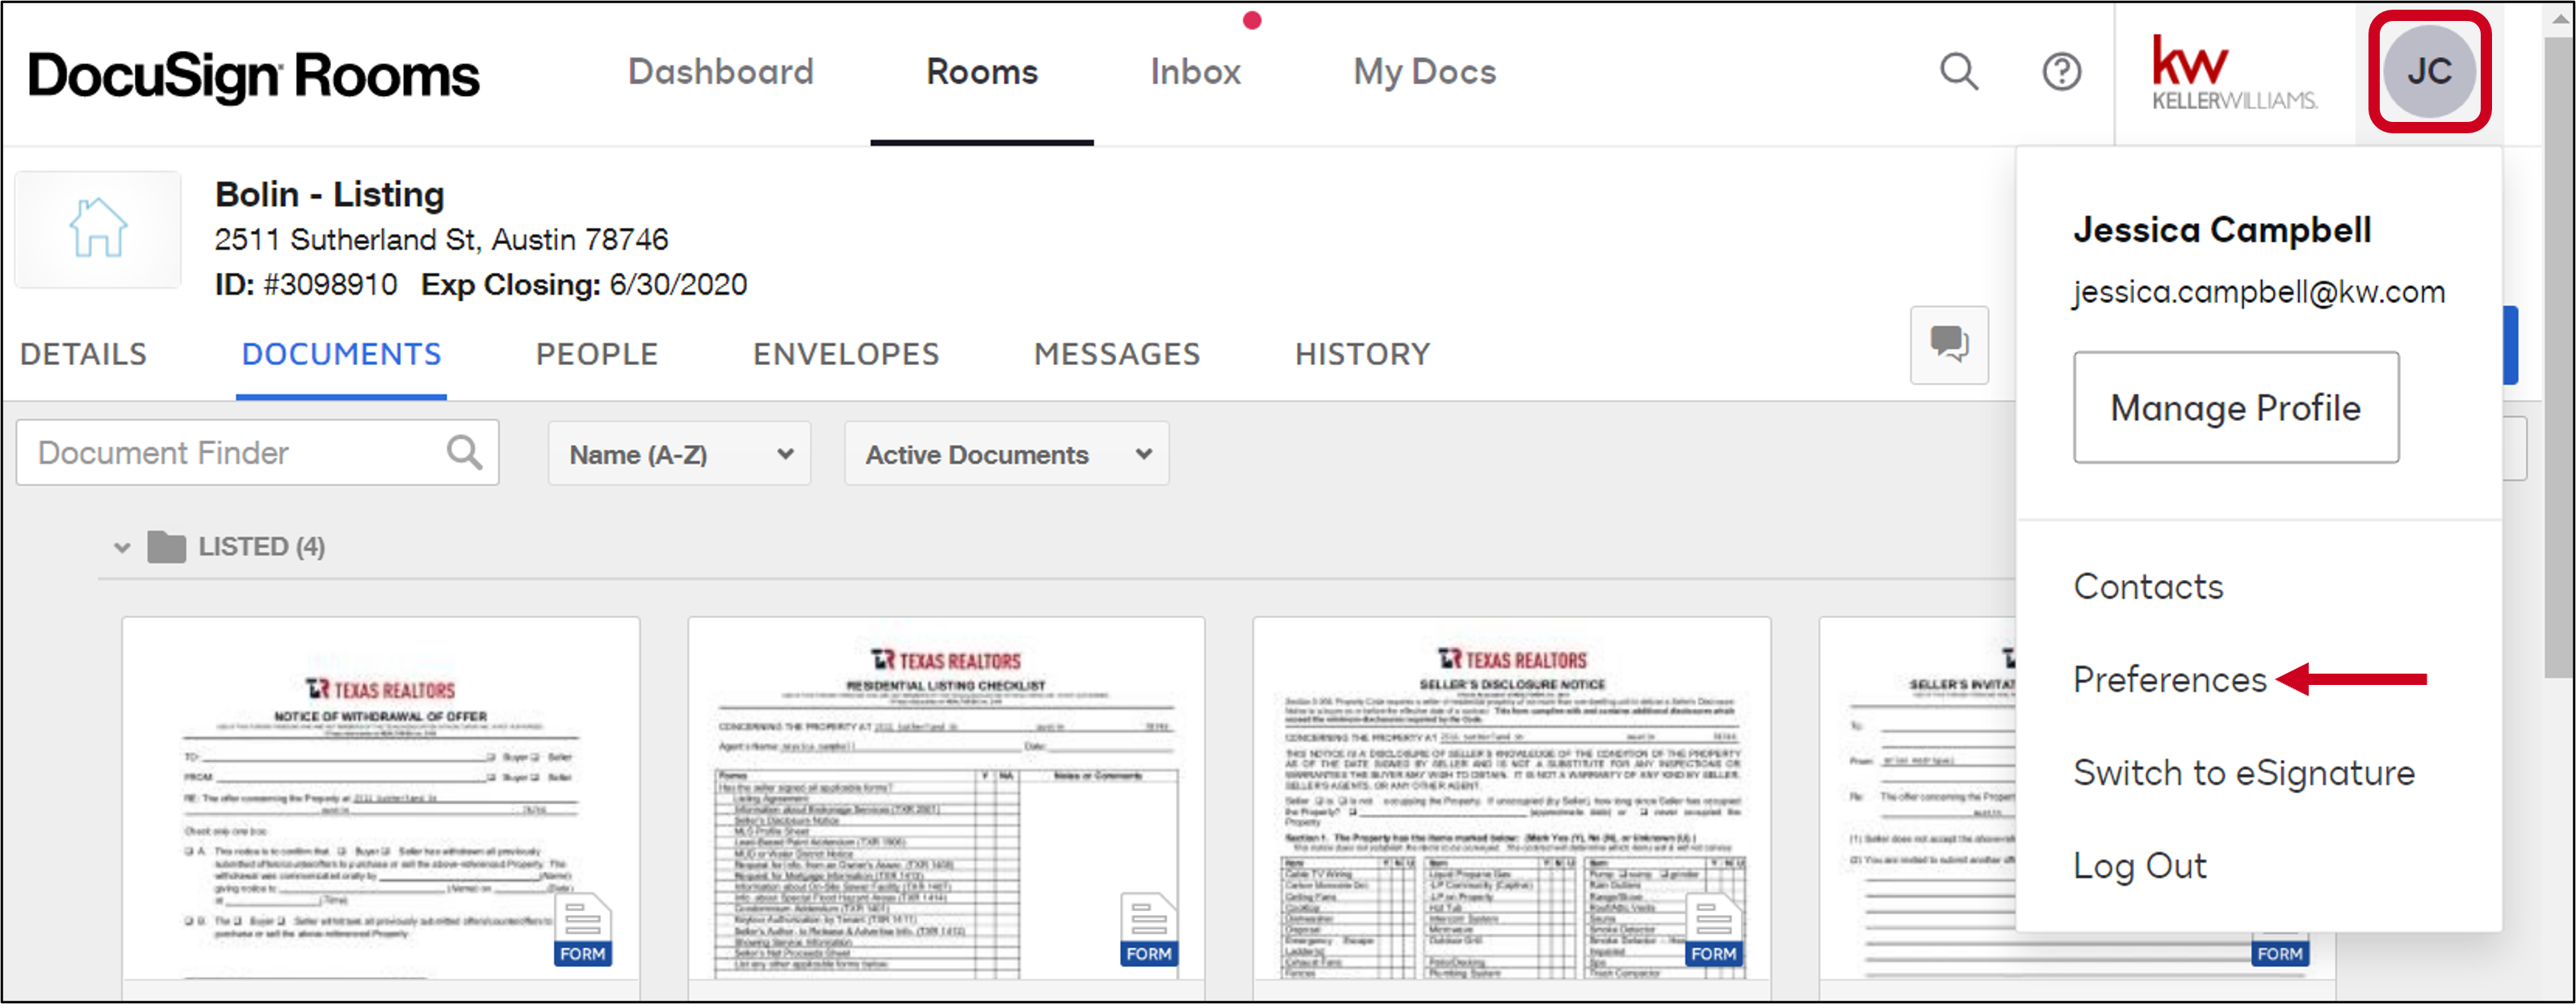Viewport: 2576px width, 1004px height.
Task: Click the Exp Closing 6/30/2020 date
Action: coord(584,285)
